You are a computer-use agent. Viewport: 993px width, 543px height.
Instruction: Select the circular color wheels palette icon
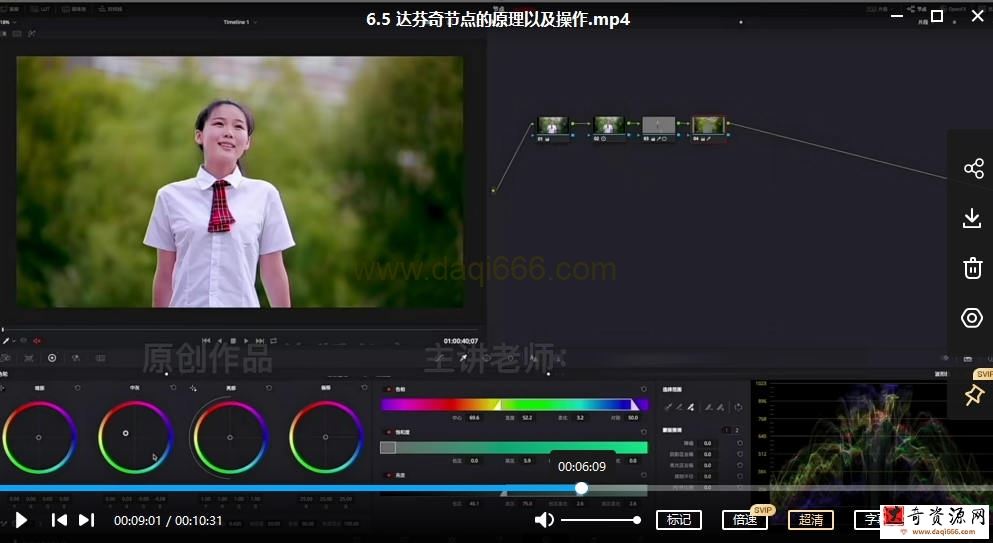52,358
